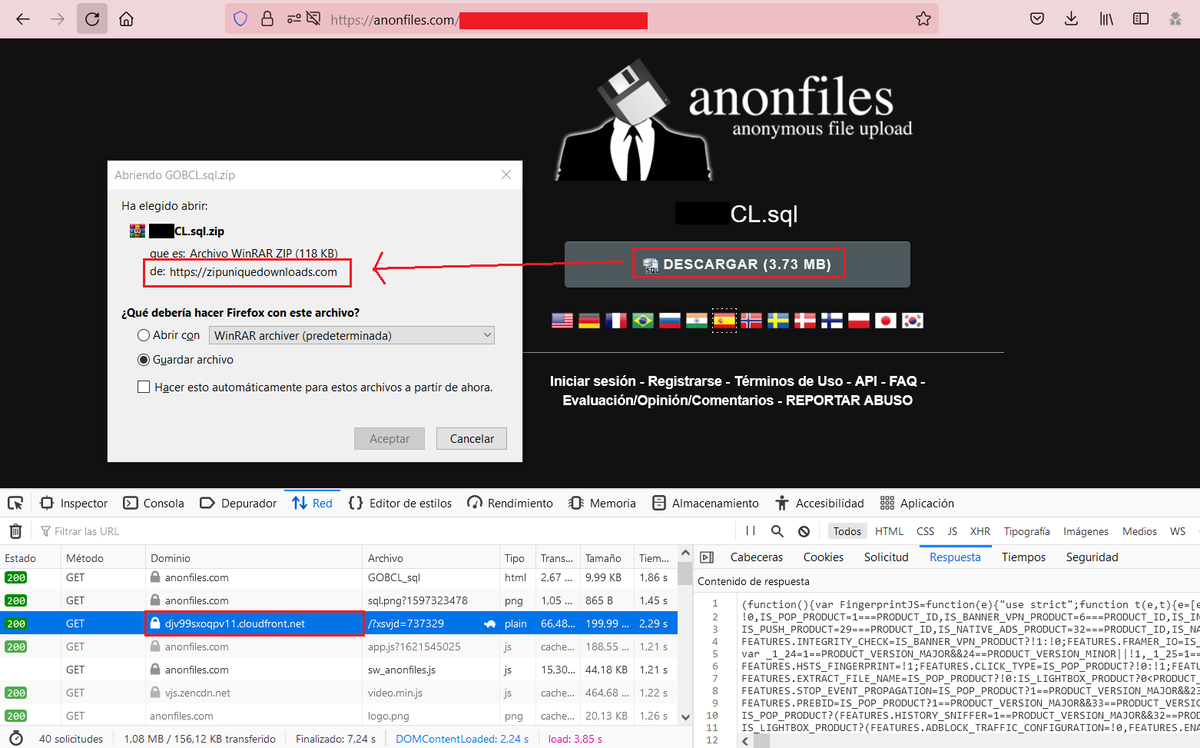Toggle the sidebar icon in browser toolbar
Viewport: 1200px width, 748px height.
pyautogui.click(x=1141, y=19)
